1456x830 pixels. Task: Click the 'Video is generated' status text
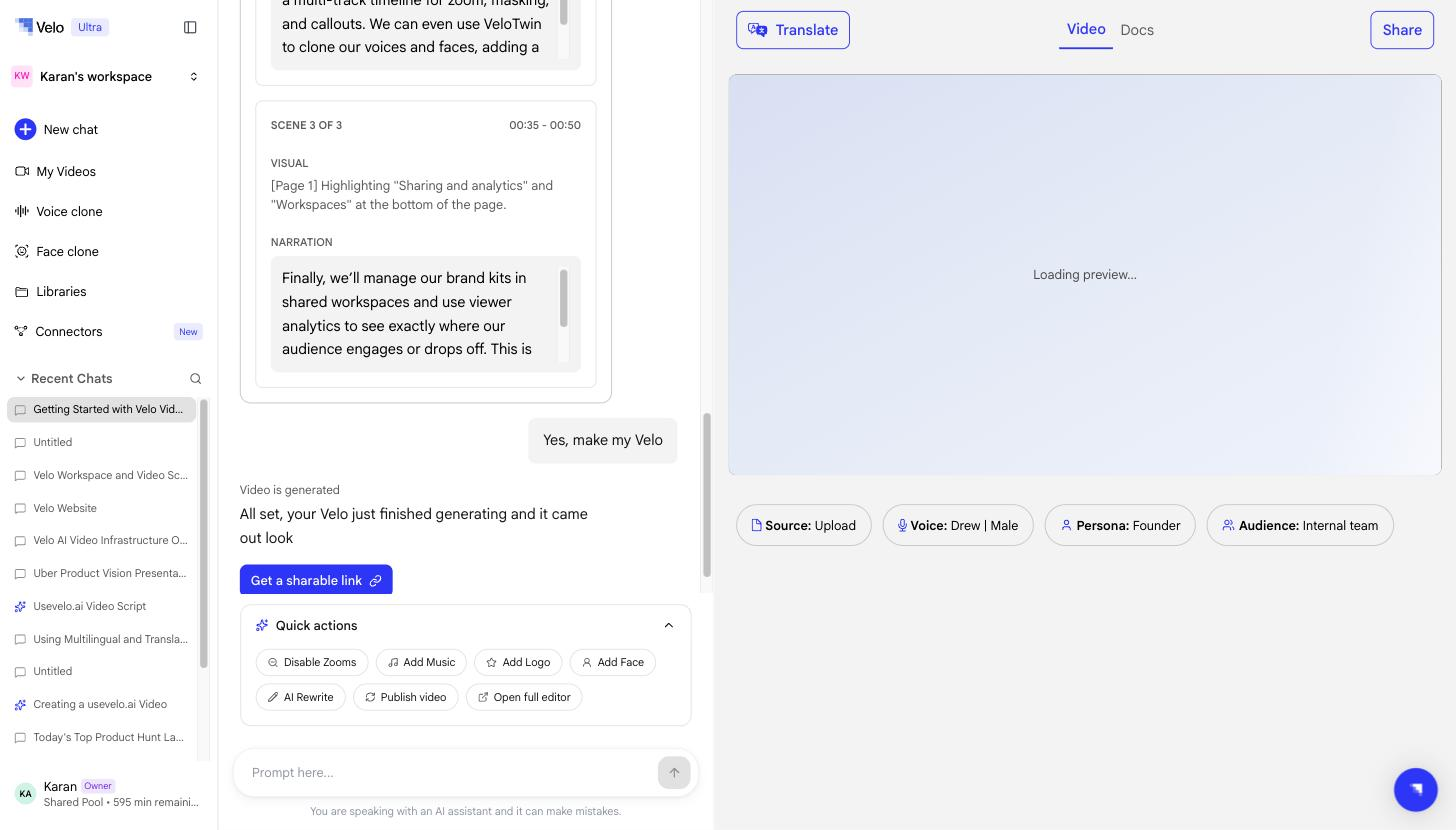click(290, 490)
